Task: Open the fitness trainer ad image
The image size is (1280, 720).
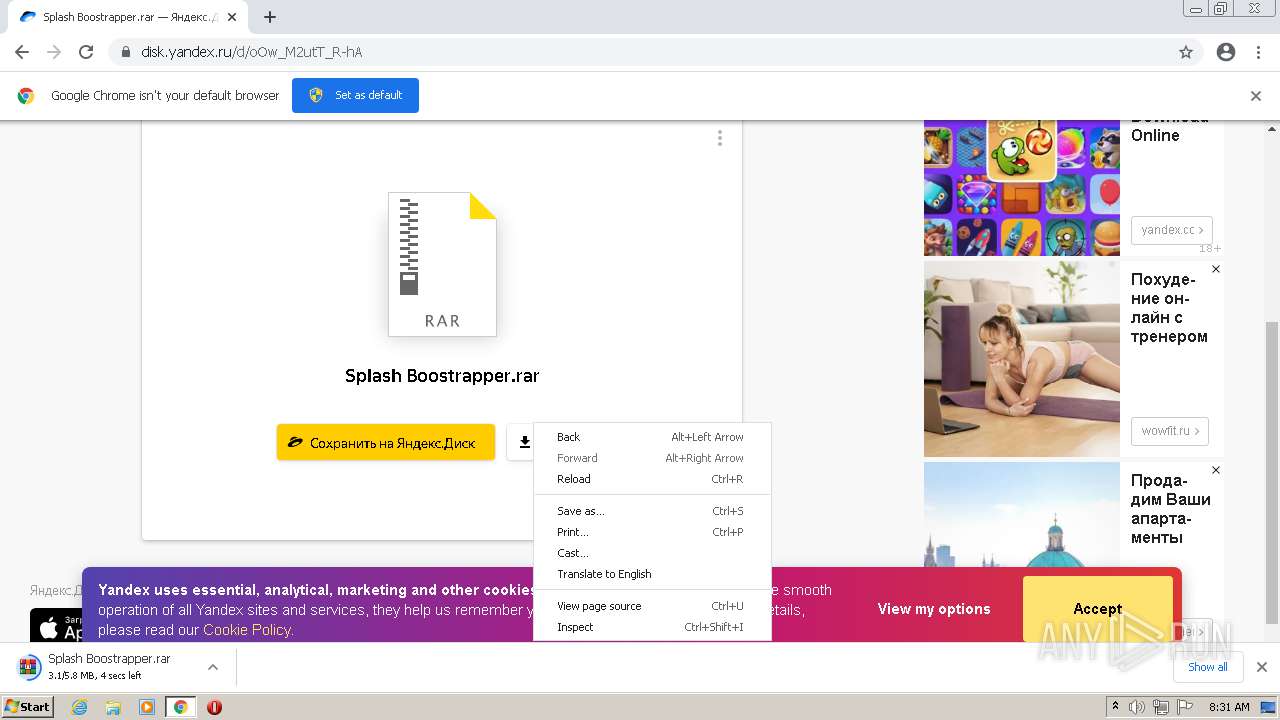Action: tap(1022, 359)
